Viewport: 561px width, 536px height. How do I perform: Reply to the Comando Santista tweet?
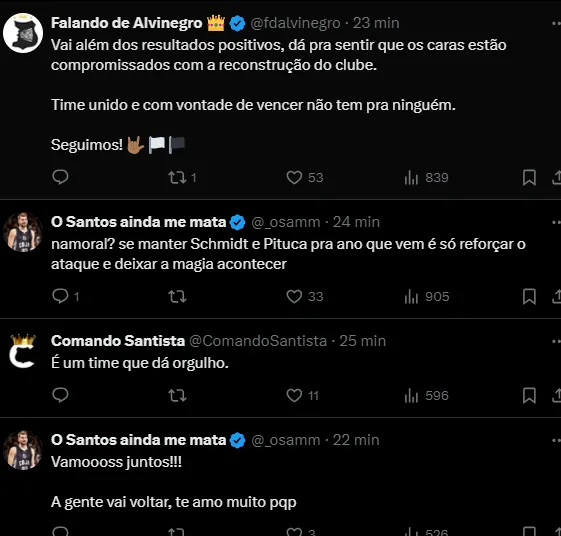[x=60, y=395]
